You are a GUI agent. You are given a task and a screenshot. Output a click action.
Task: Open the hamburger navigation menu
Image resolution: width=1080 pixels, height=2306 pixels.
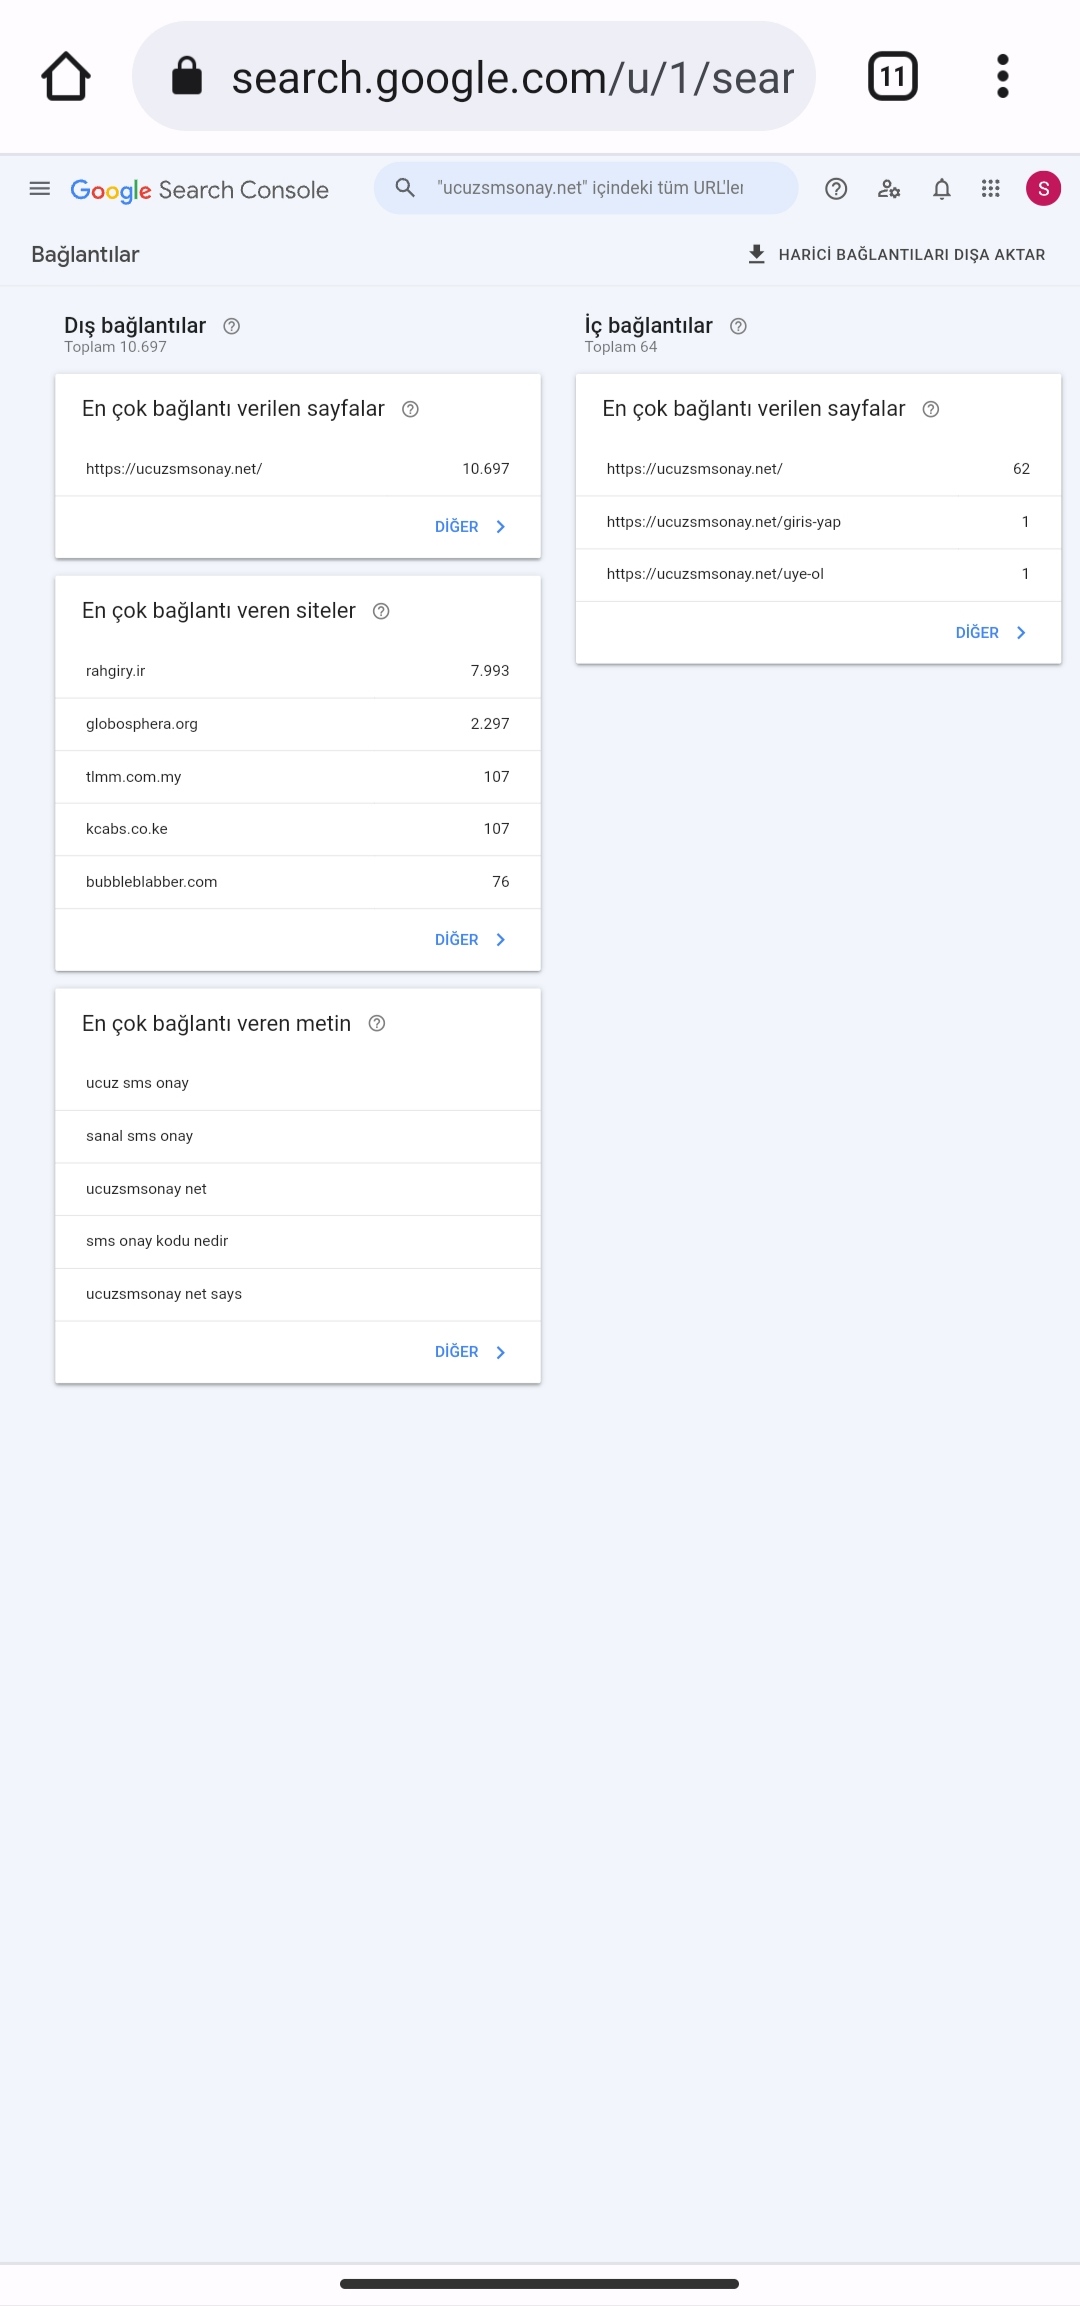(40, 188)
